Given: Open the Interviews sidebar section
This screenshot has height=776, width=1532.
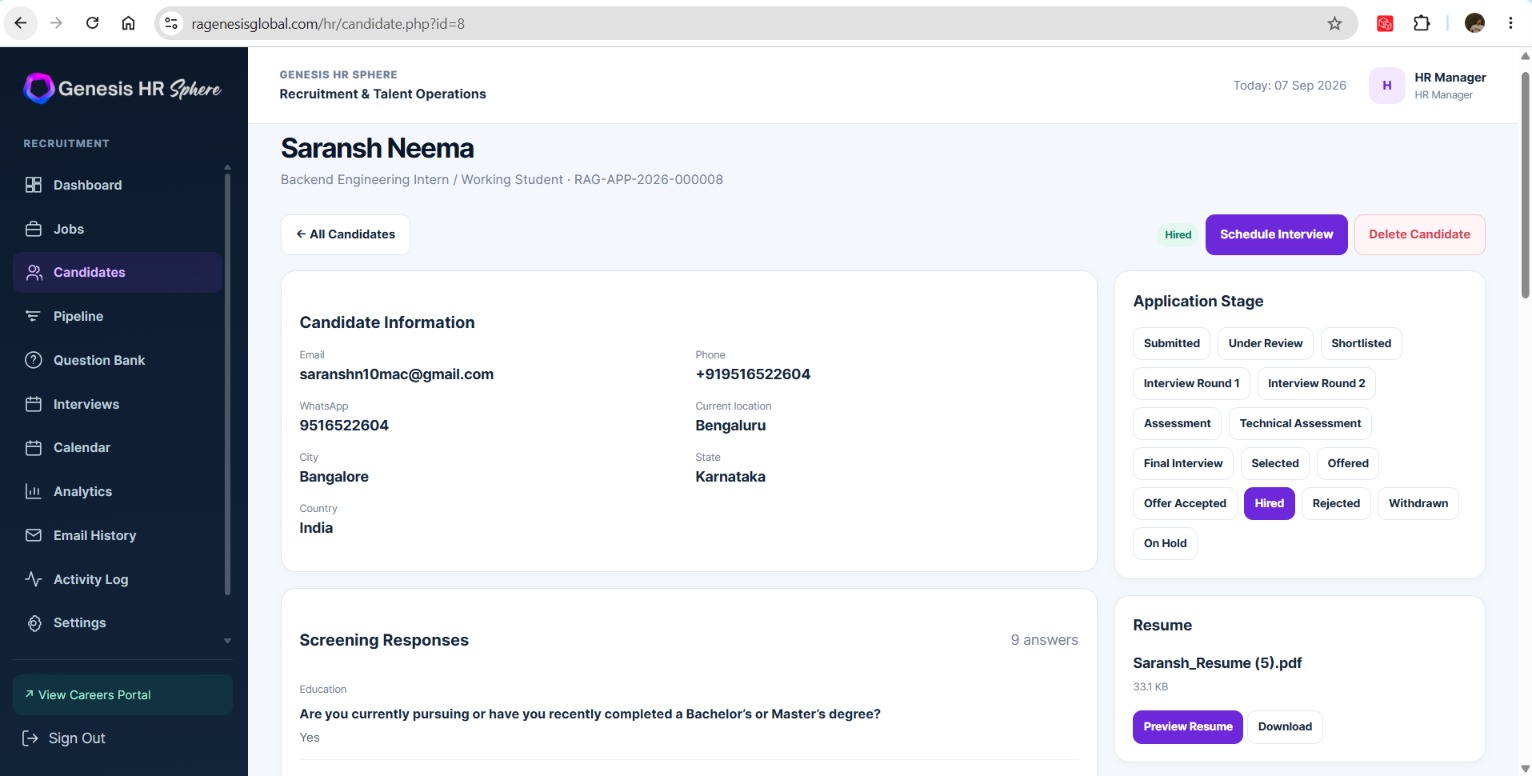Looking at the screenshot, I should tap(118, 404).
